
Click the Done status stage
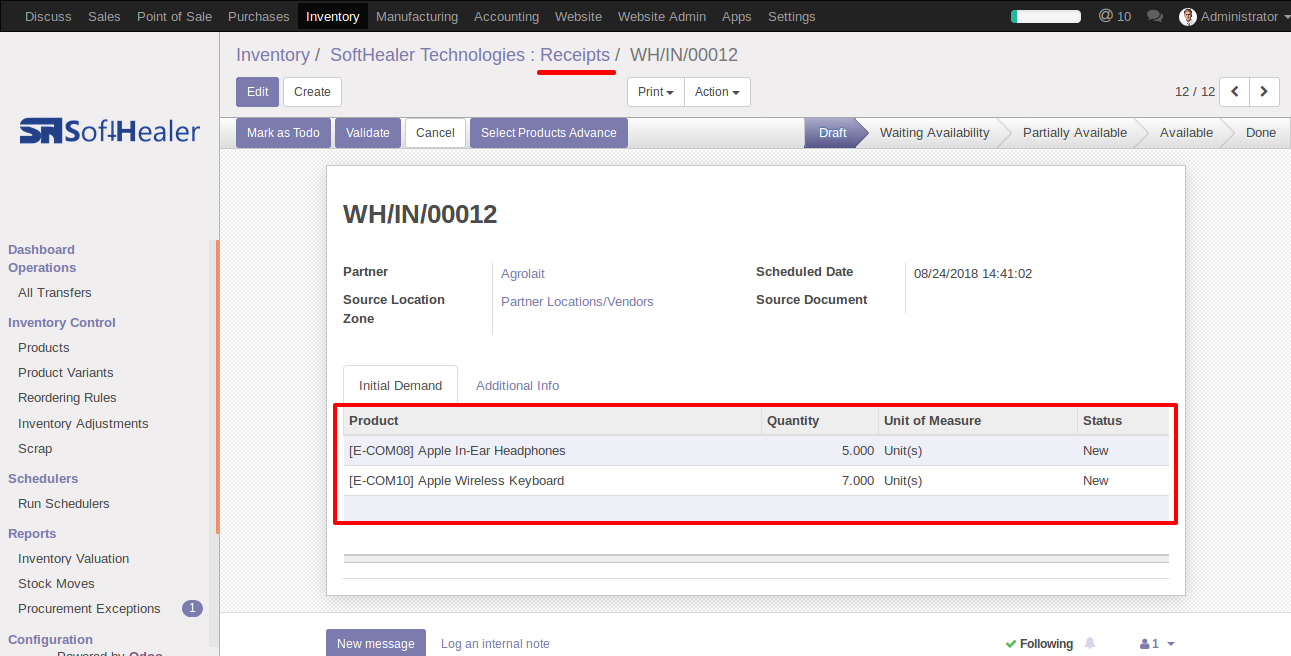[1260, 133]
